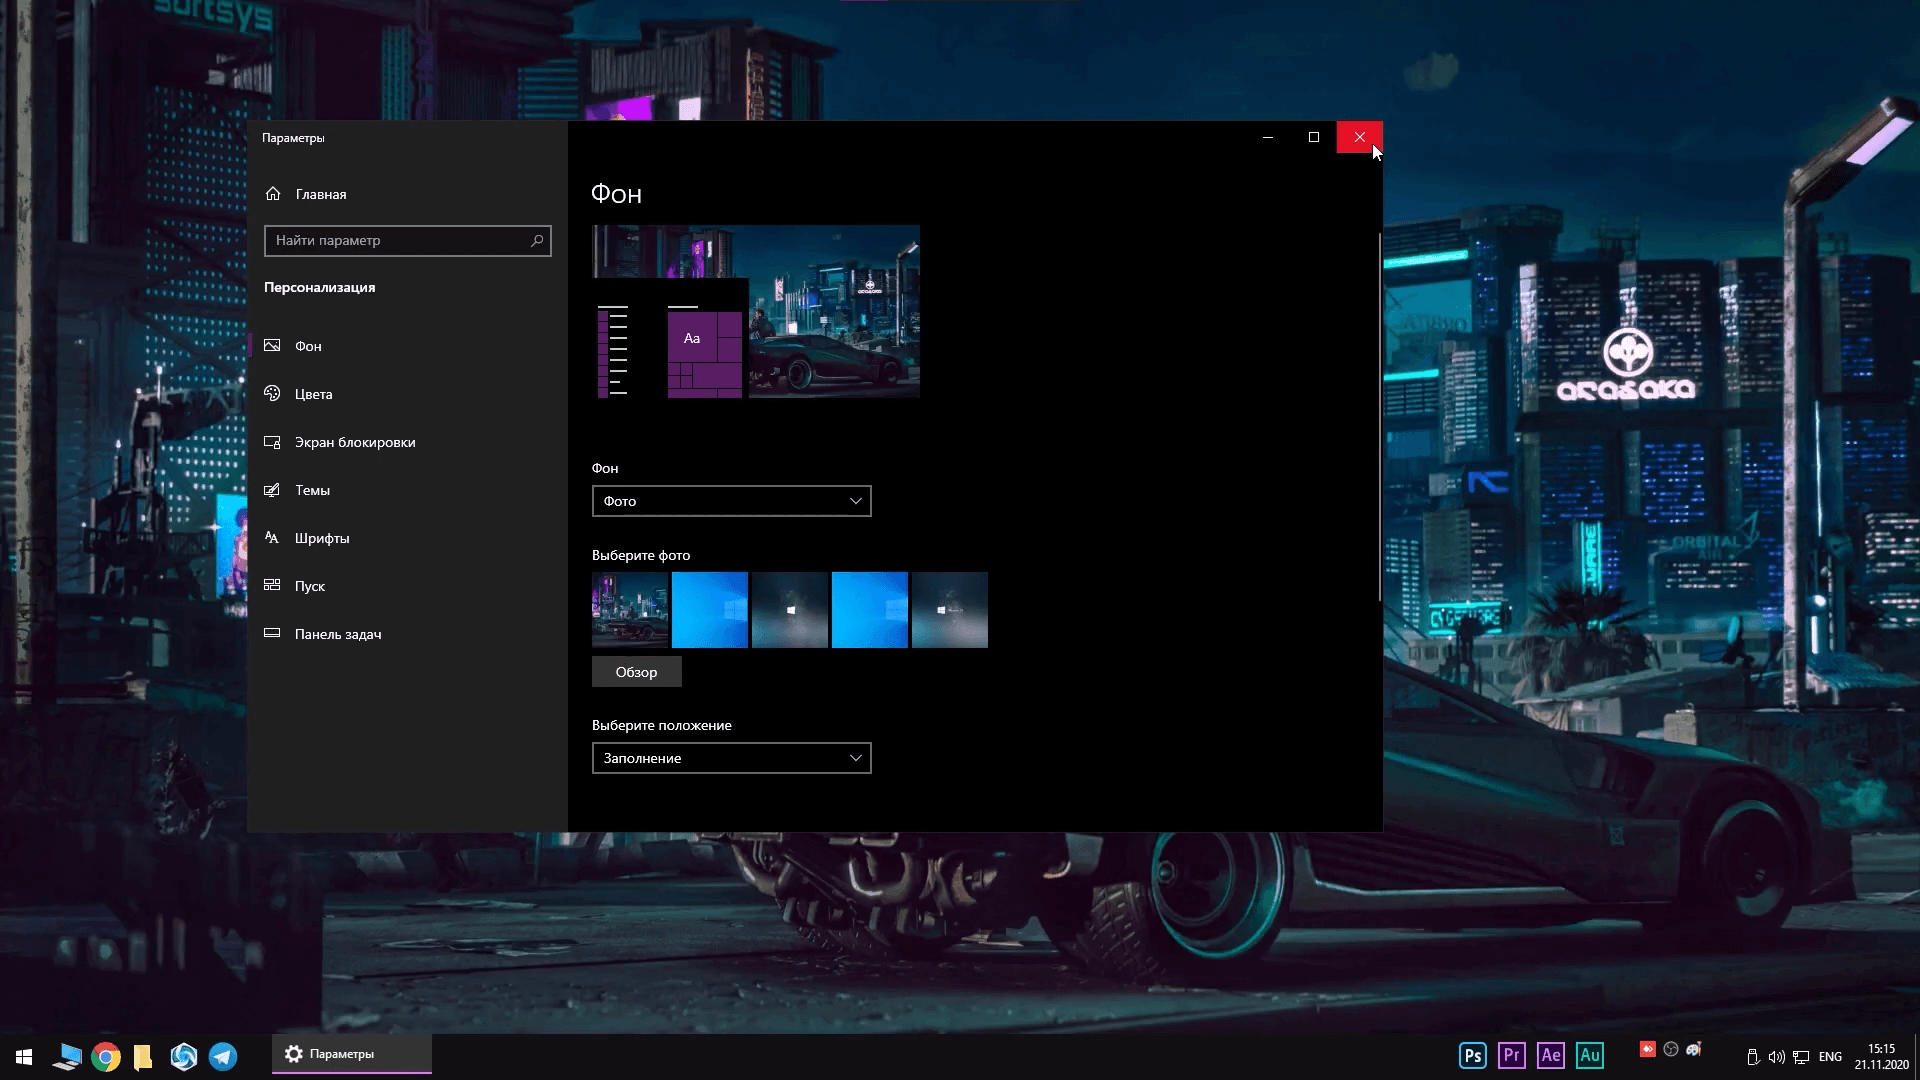Choose the first dark gray Windows thumbnail
Viewport: 1920px width, 1080px height.
pyautogui.click(x=790, y=610)
